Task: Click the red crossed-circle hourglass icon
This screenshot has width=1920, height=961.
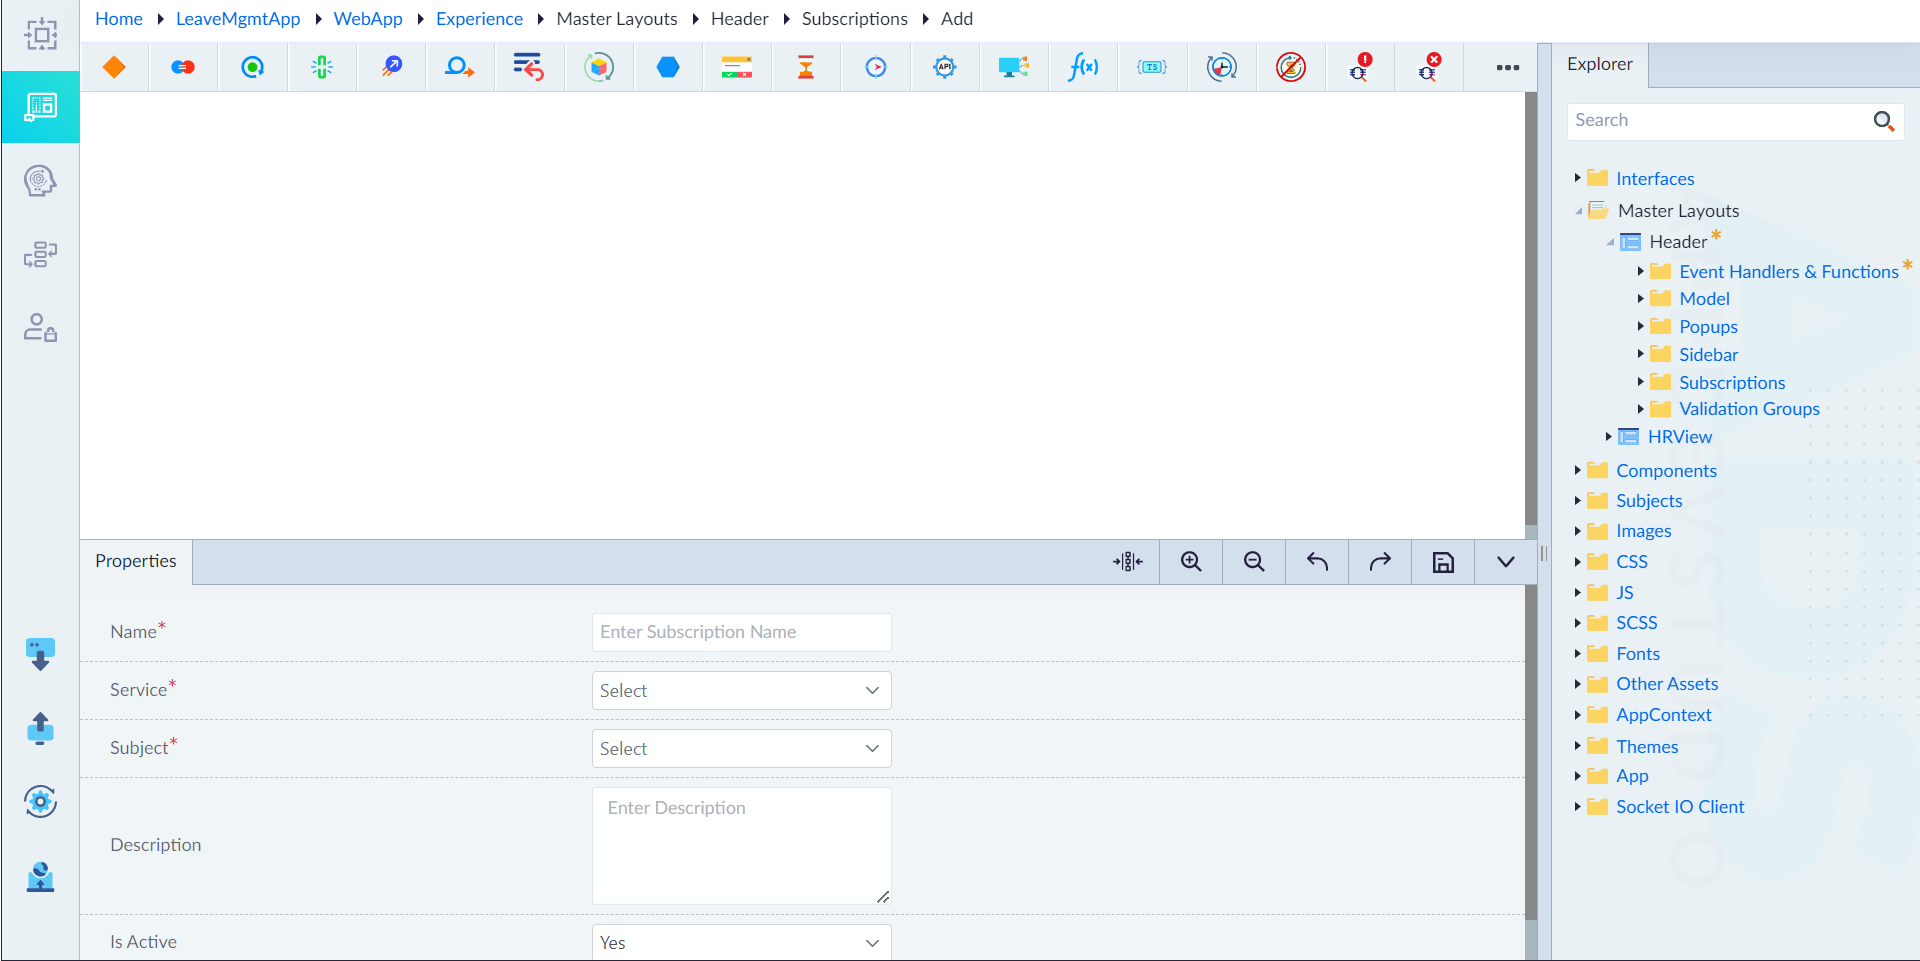Action: point(1291,67)
